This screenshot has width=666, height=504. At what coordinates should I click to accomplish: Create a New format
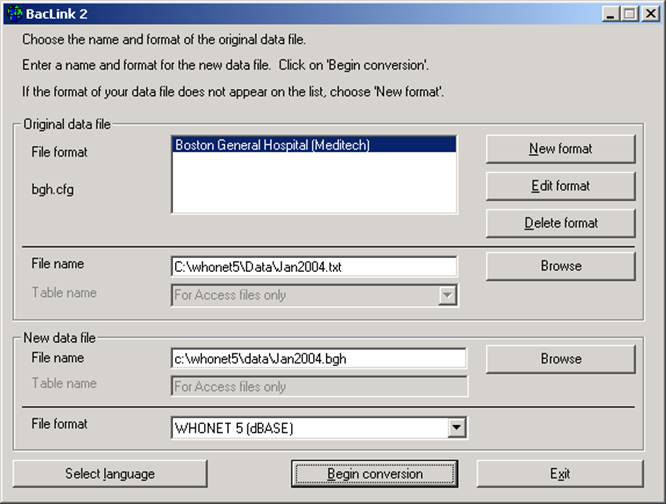click(x=561, y=149)
